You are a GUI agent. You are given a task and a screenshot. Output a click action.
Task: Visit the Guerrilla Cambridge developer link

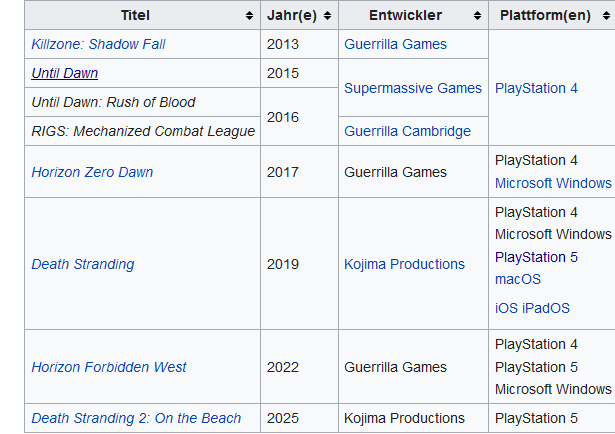pyautogui.click(x=407, y=131)
